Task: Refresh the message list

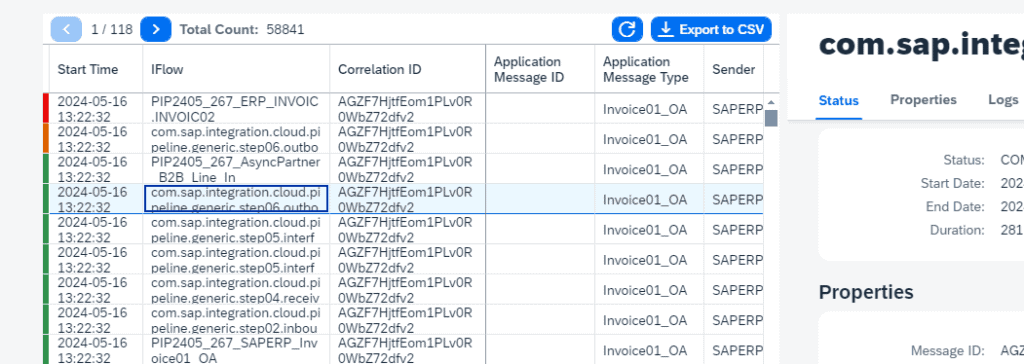Action: (627, 29)
